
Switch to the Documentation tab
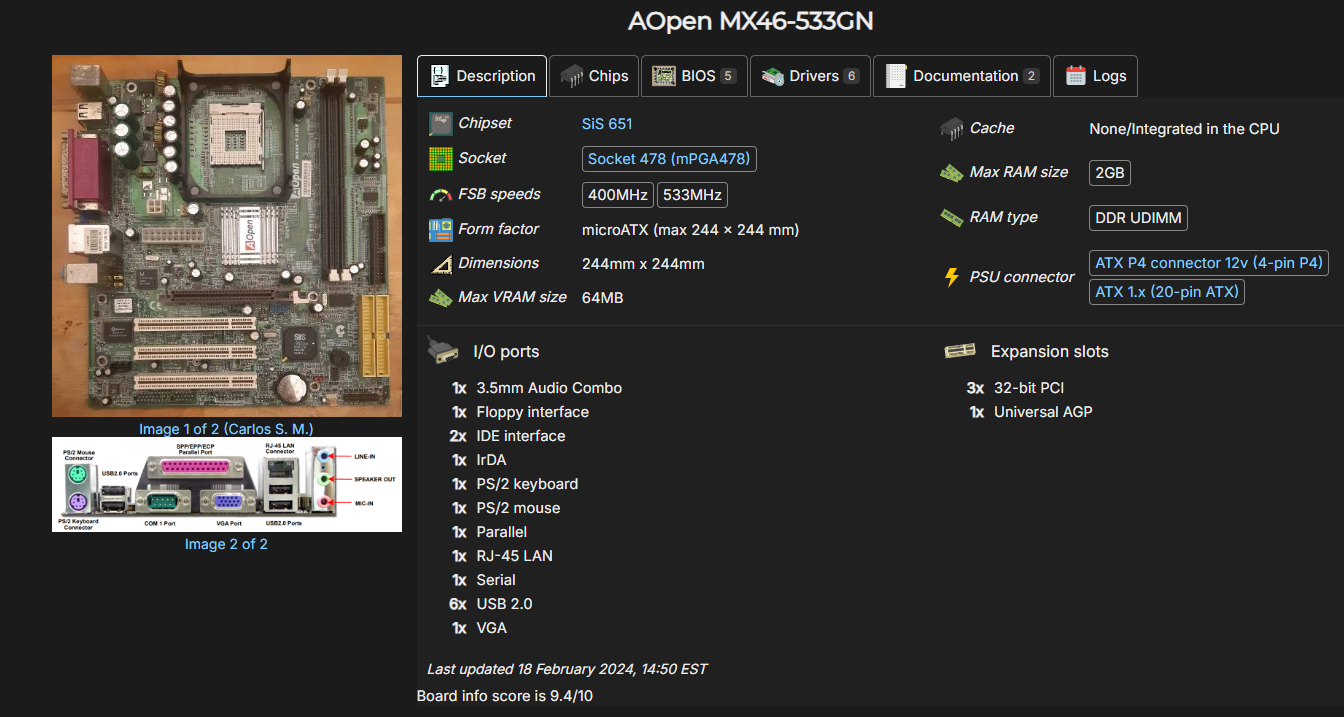[962, 76]
